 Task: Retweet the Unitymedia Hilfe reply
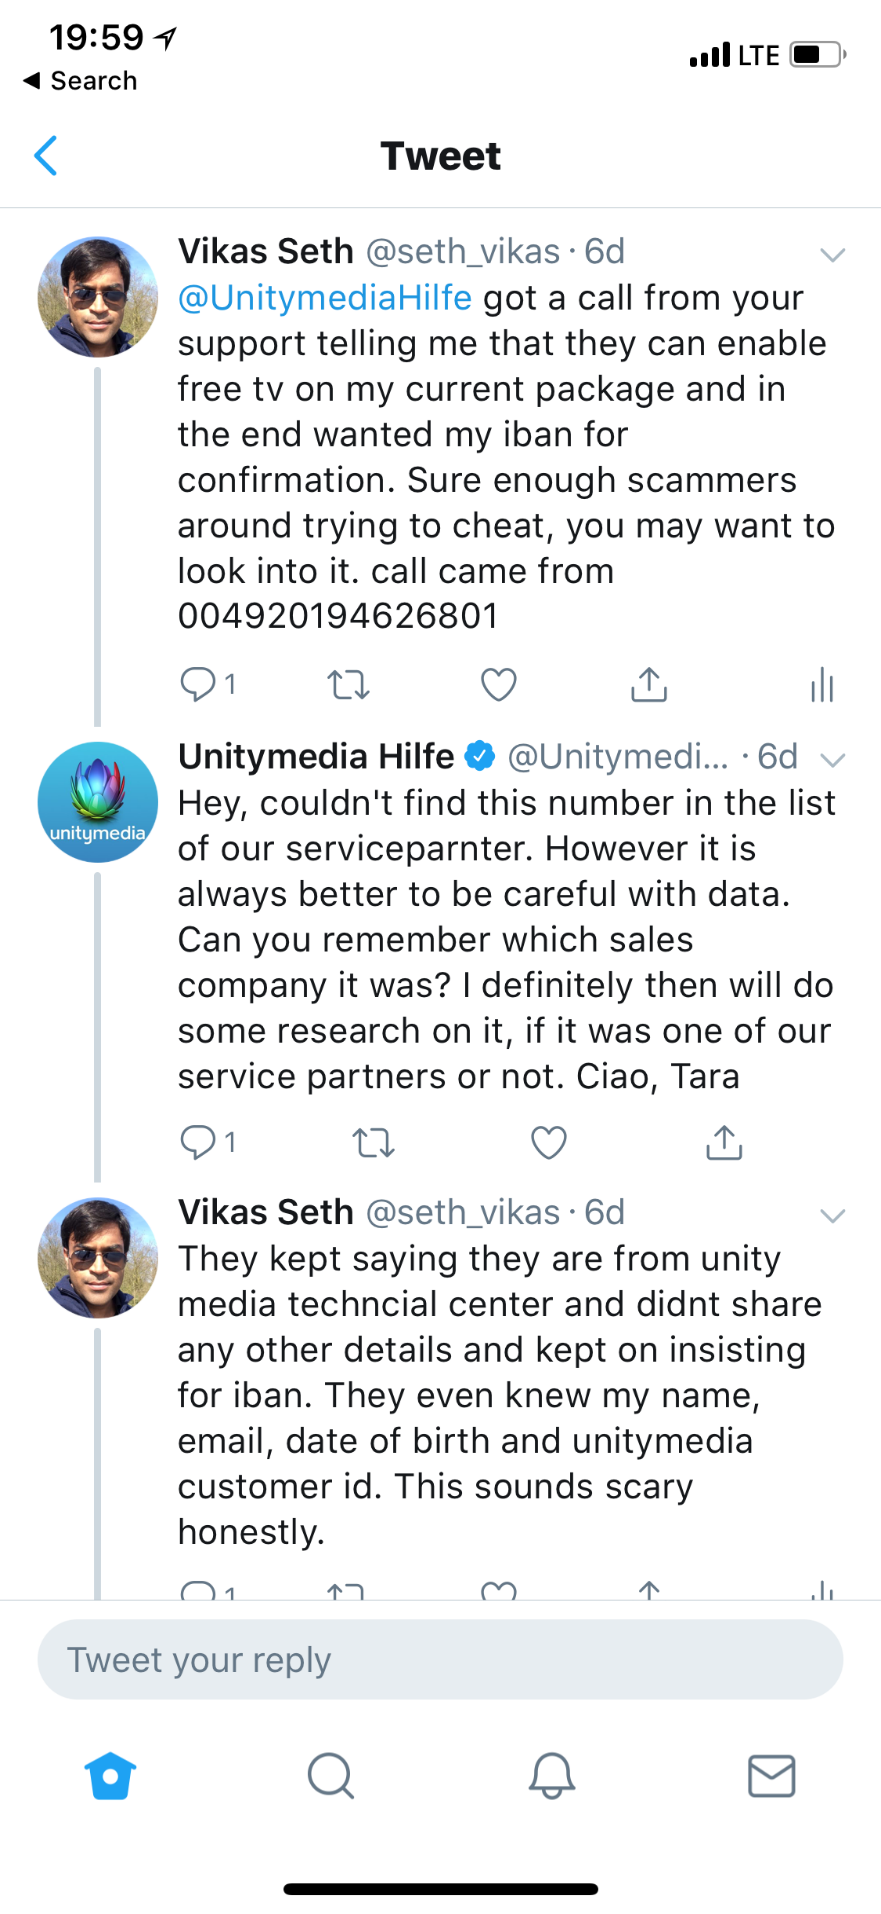point(374,1142)
